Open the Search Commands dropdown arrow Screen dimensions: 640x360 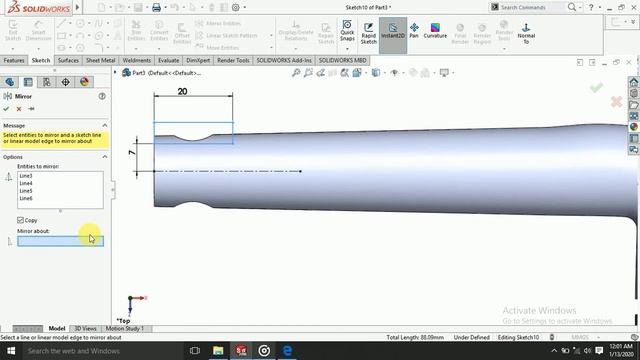[x=580, y=7]
